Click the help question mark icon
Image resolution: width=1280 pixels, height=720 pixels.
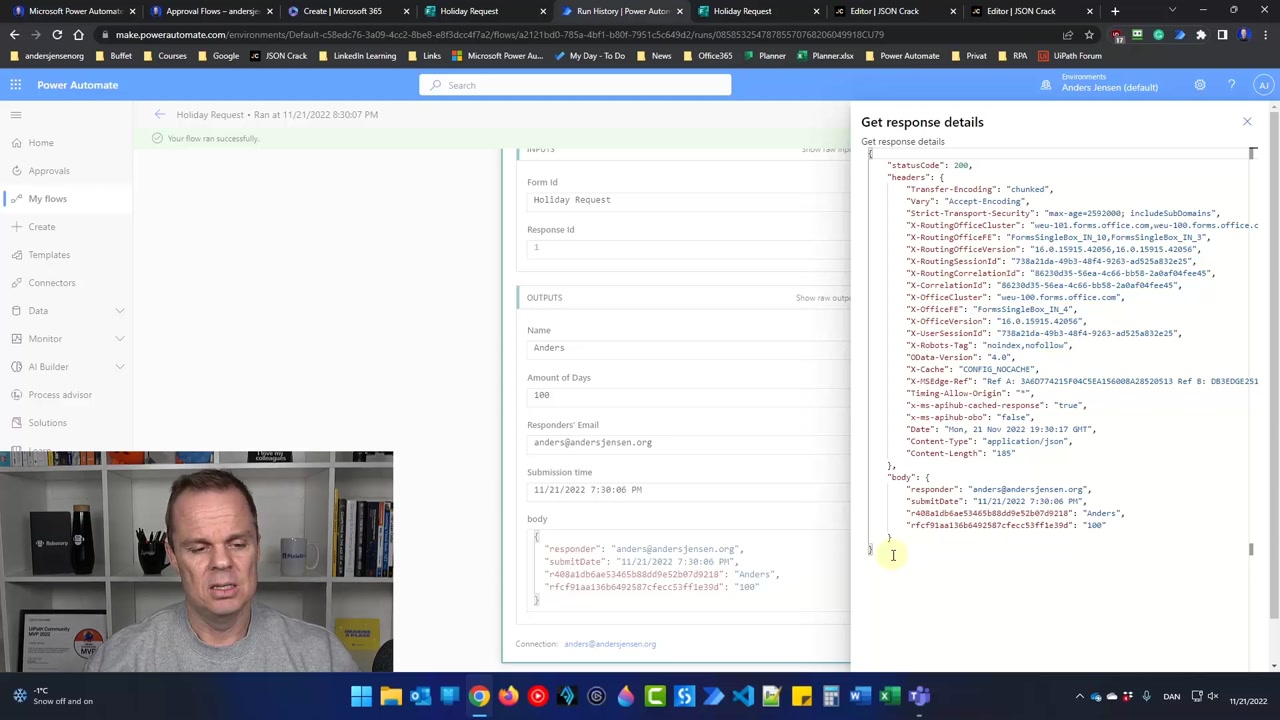coord(1231,85)
